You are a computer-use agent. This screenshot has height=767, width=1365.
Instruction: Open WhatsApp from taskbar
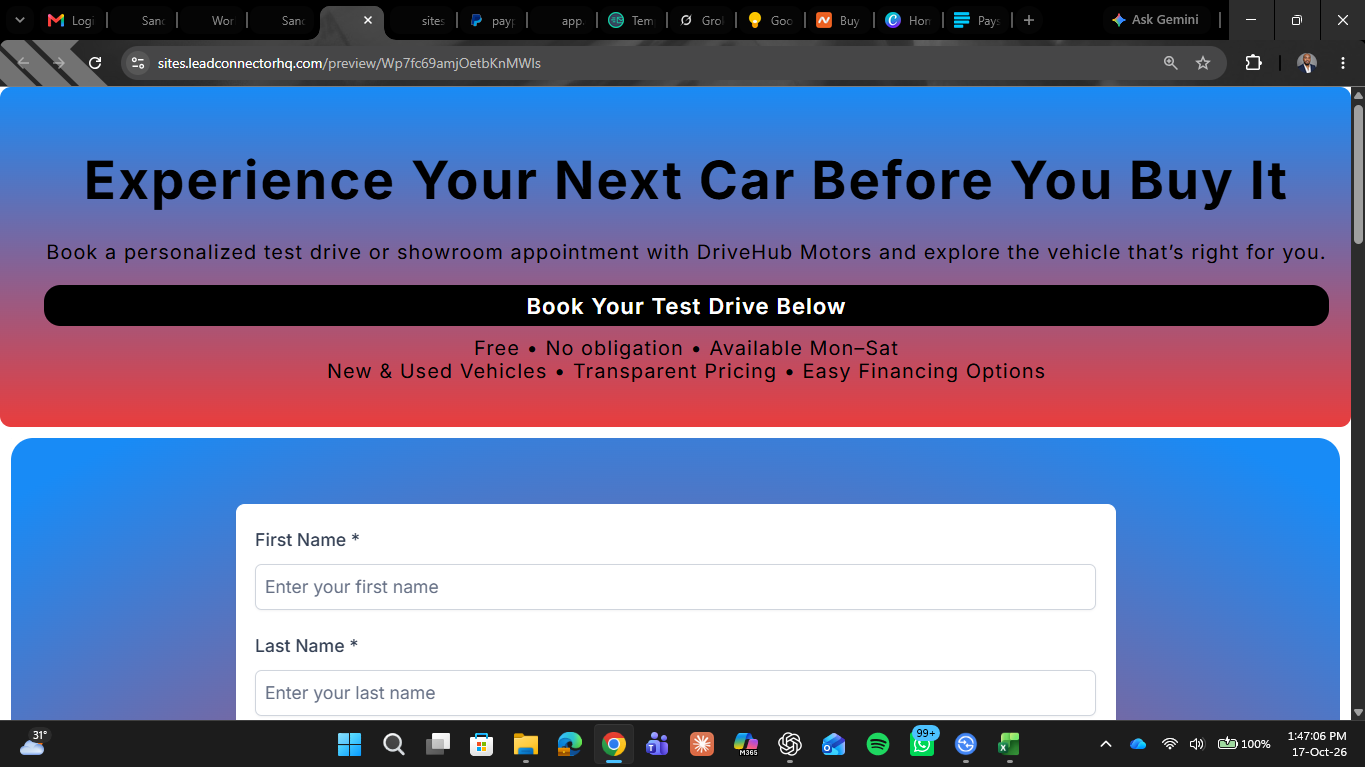tap(922, 744)
